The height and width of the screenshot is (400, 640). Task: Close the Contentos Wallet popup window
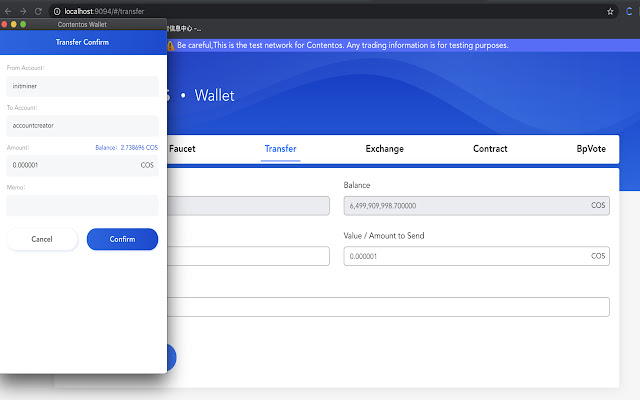tap(4, 24)
